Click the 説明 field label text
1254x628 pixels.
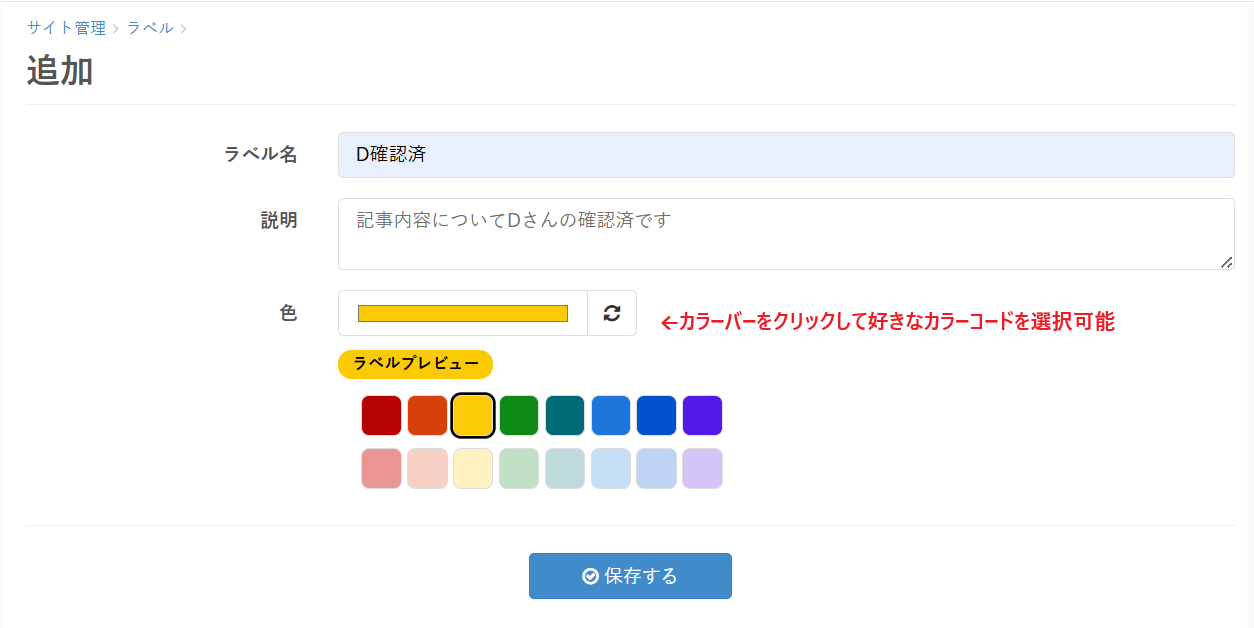(x=279, y=221)
